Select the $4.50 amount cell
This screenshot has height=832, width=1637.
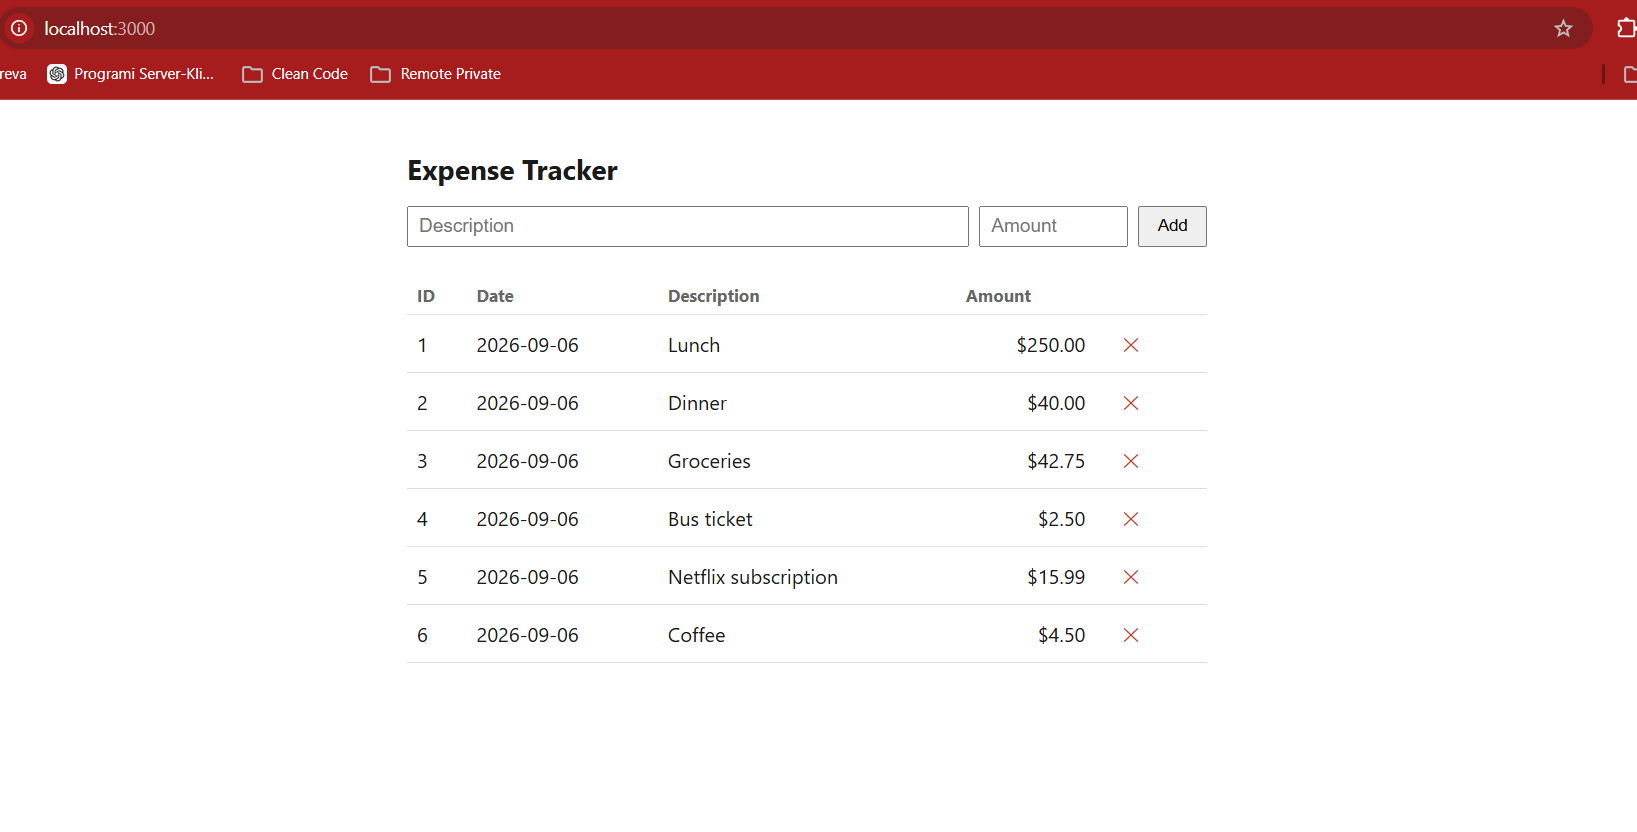[1062, 635]
